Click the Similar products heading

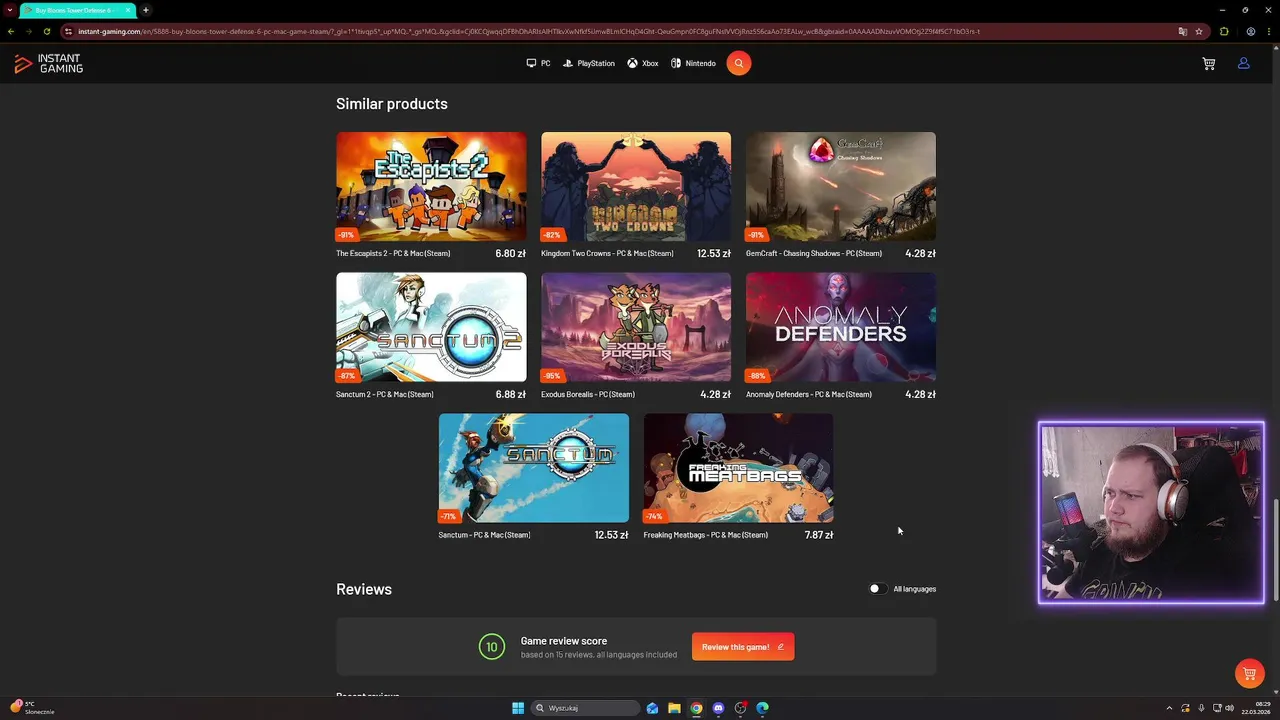392,104
